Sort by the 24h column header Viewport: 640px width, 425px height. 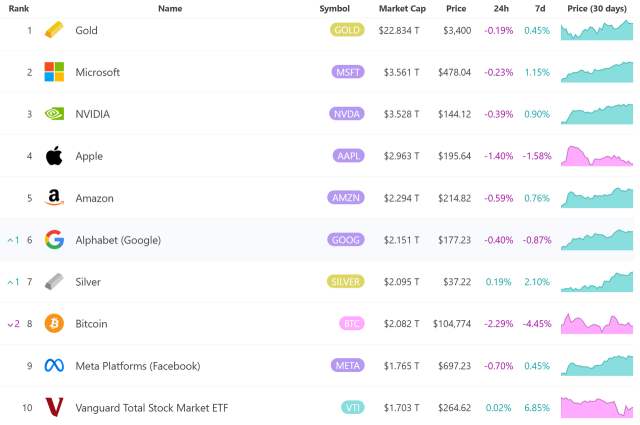501,9
